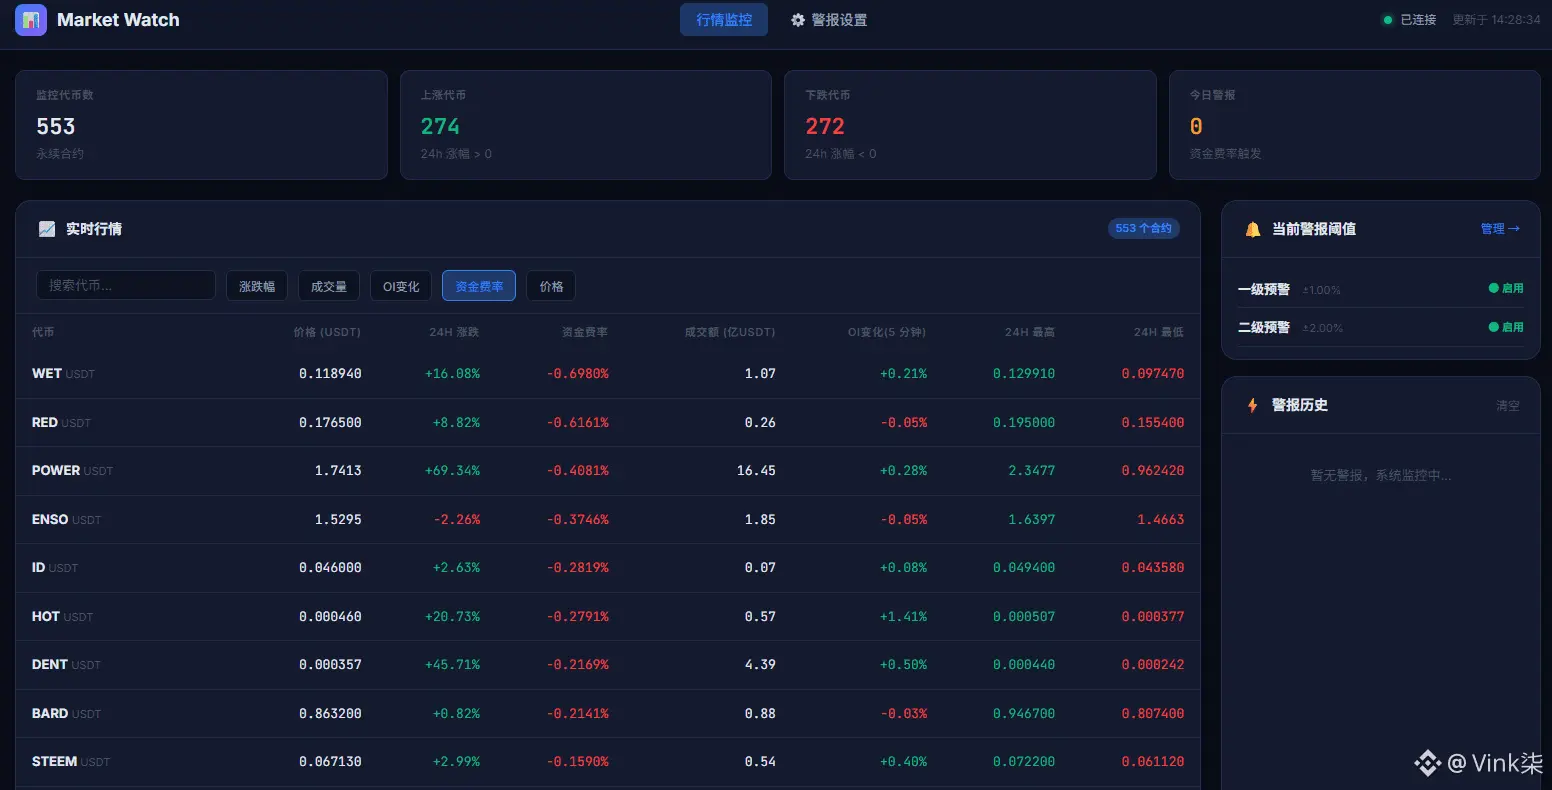Click the lightning icon beside 警报历史

tap(1253, 405)
